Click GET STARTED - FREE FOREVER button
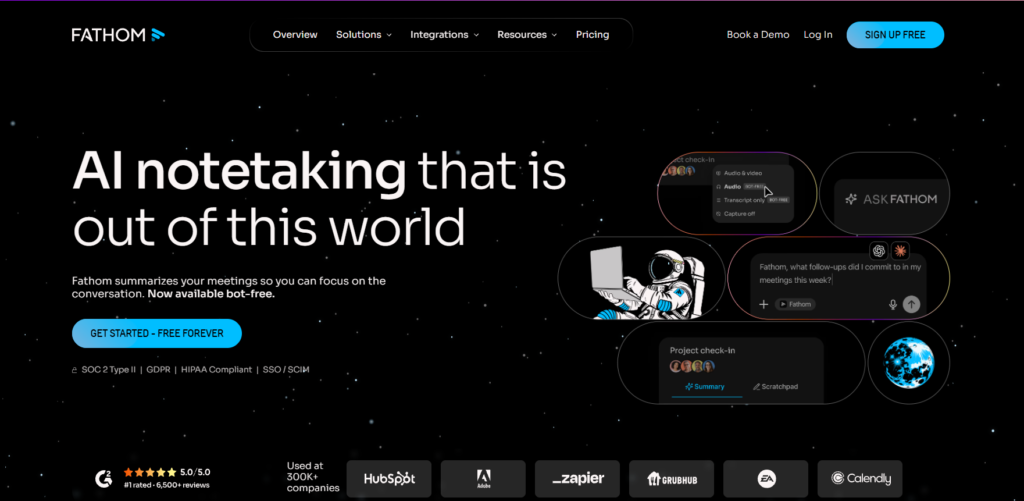 click(x=157, y=333)
